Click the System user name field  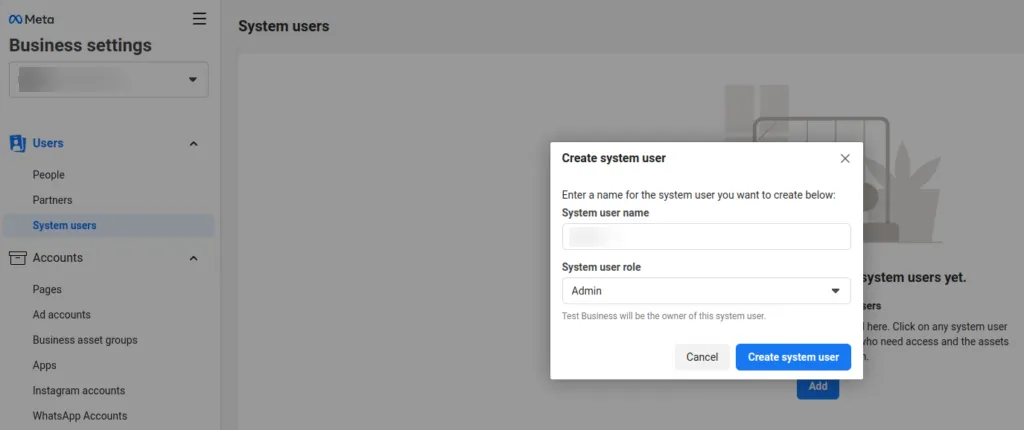point(706,236)
